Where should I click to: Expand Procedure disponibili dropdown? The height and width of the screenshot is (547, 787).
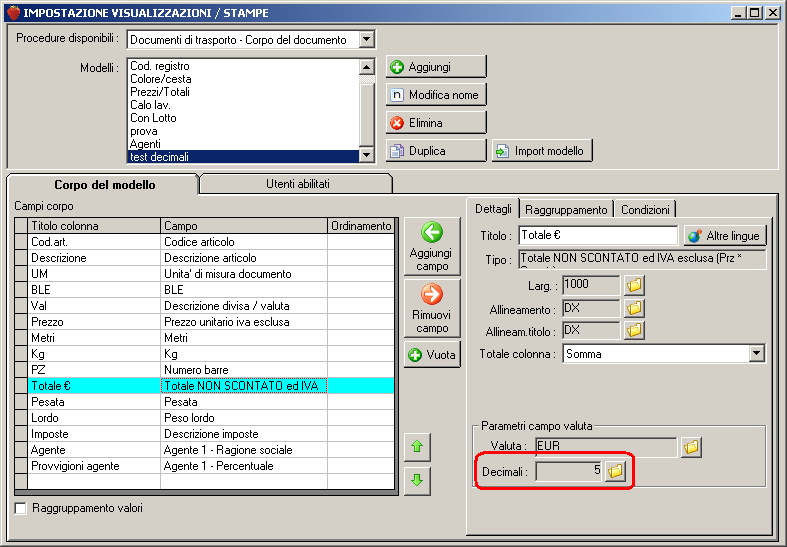point(367,39)
